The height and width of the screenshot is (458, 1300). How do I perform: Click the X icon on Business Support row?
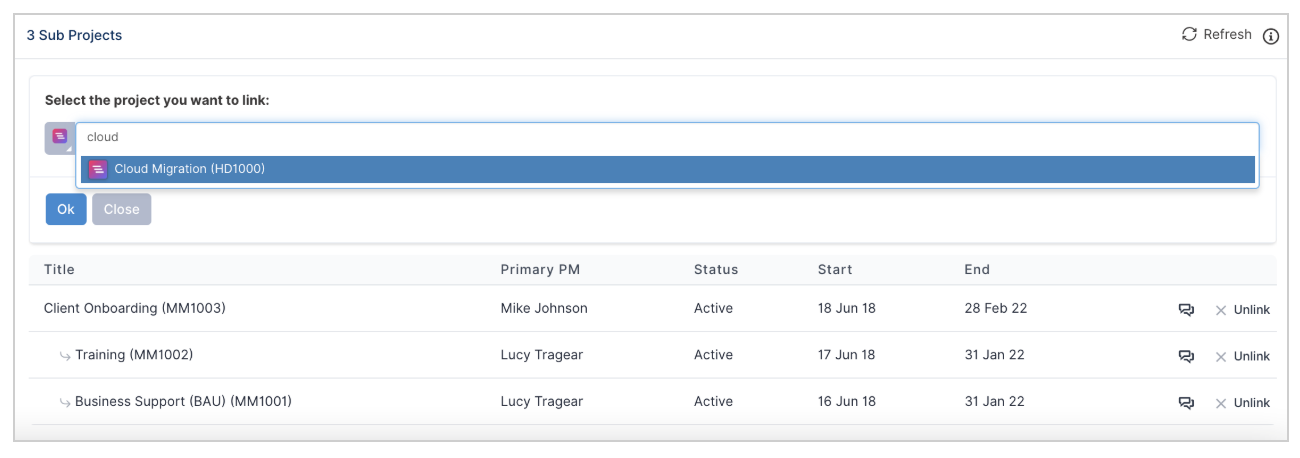click(1220, 403)
